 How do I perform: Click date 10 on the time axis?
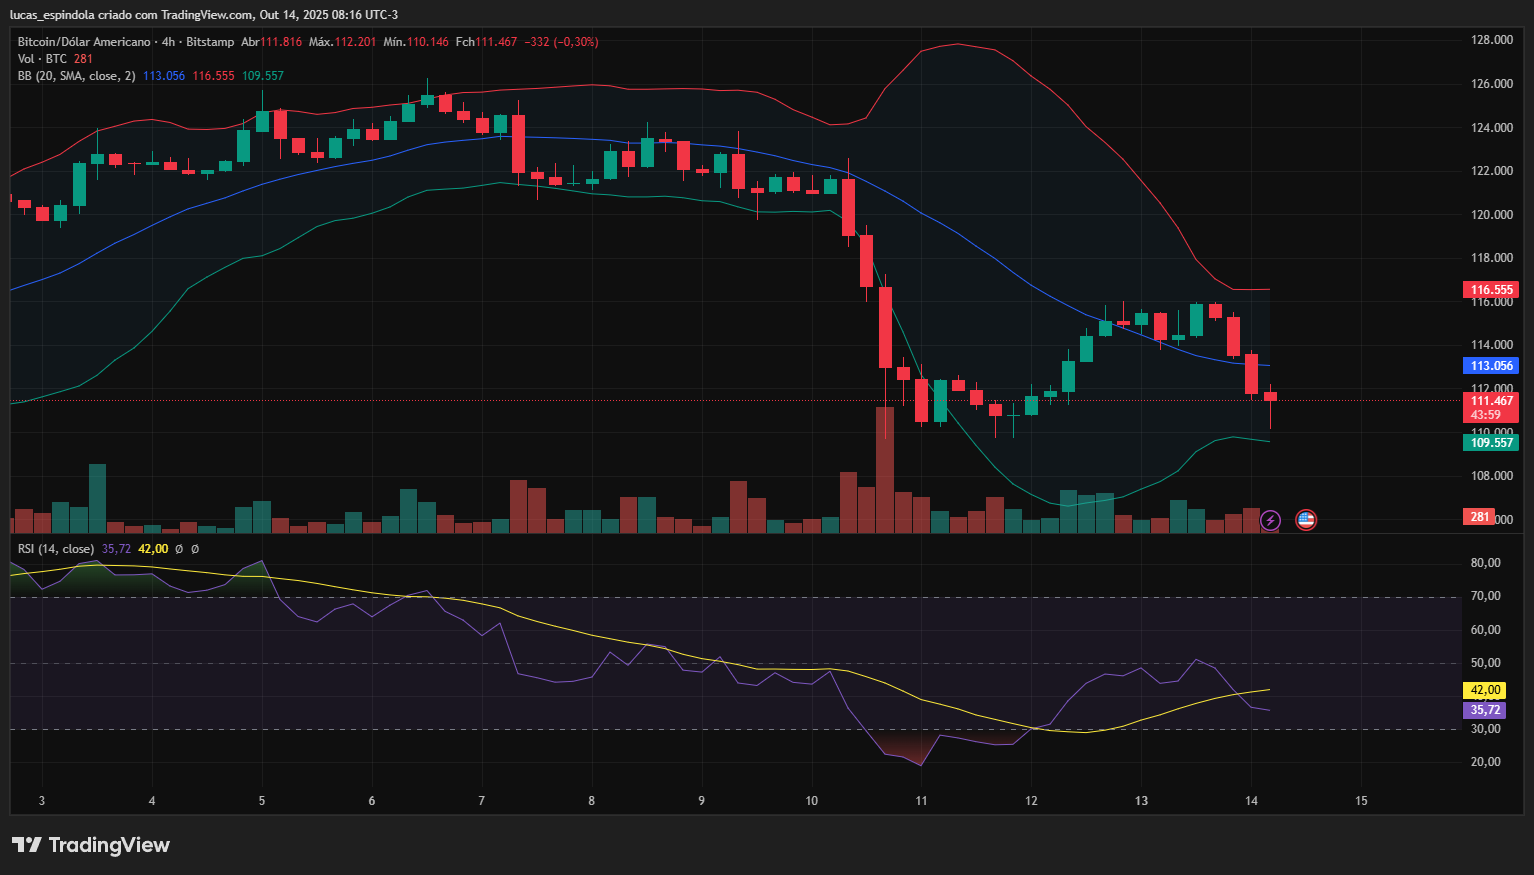coord(812,801)
